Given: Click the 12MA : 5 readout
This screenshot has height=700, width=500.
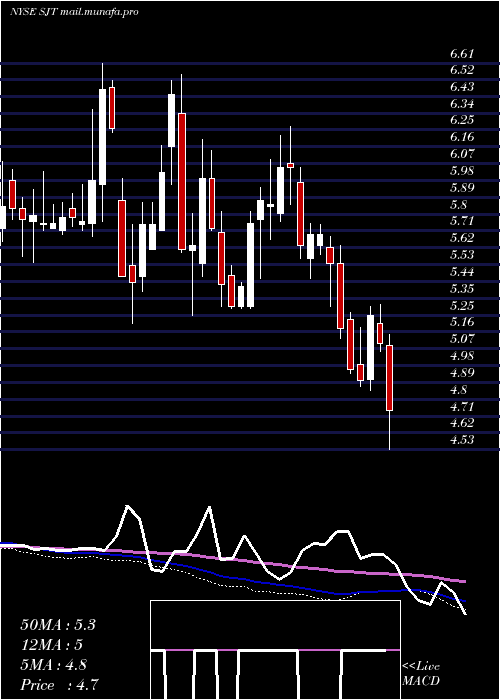Looking at the screenshot, I should coord(52,645).
